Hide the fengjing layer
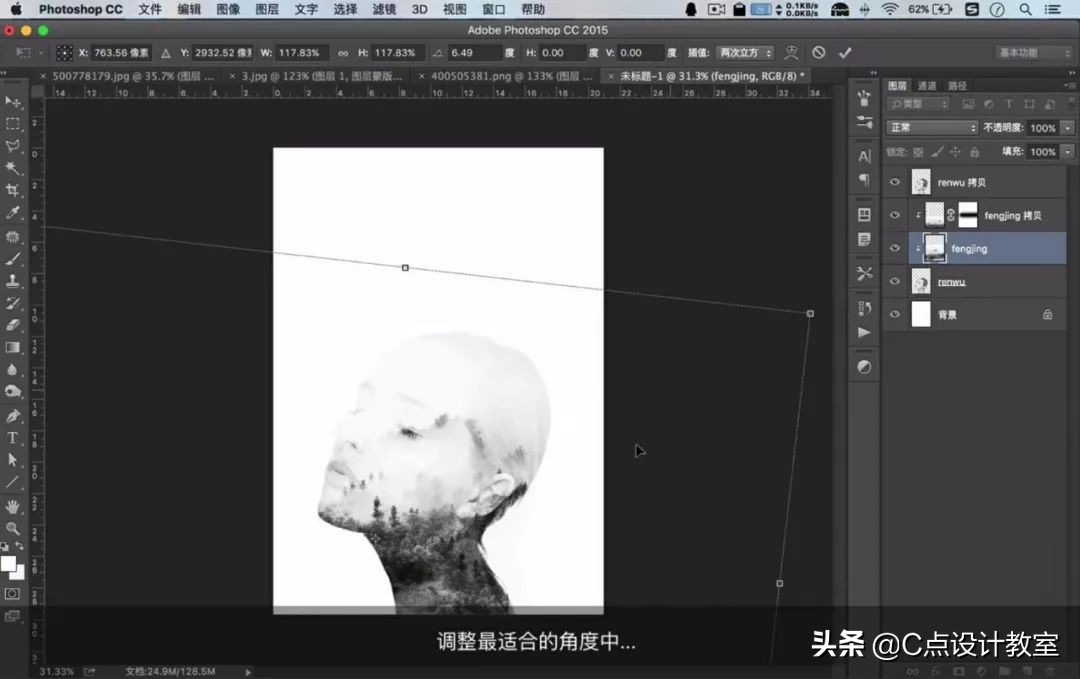The width and height of the screenshot is (1080, 679). coord(895,249)
